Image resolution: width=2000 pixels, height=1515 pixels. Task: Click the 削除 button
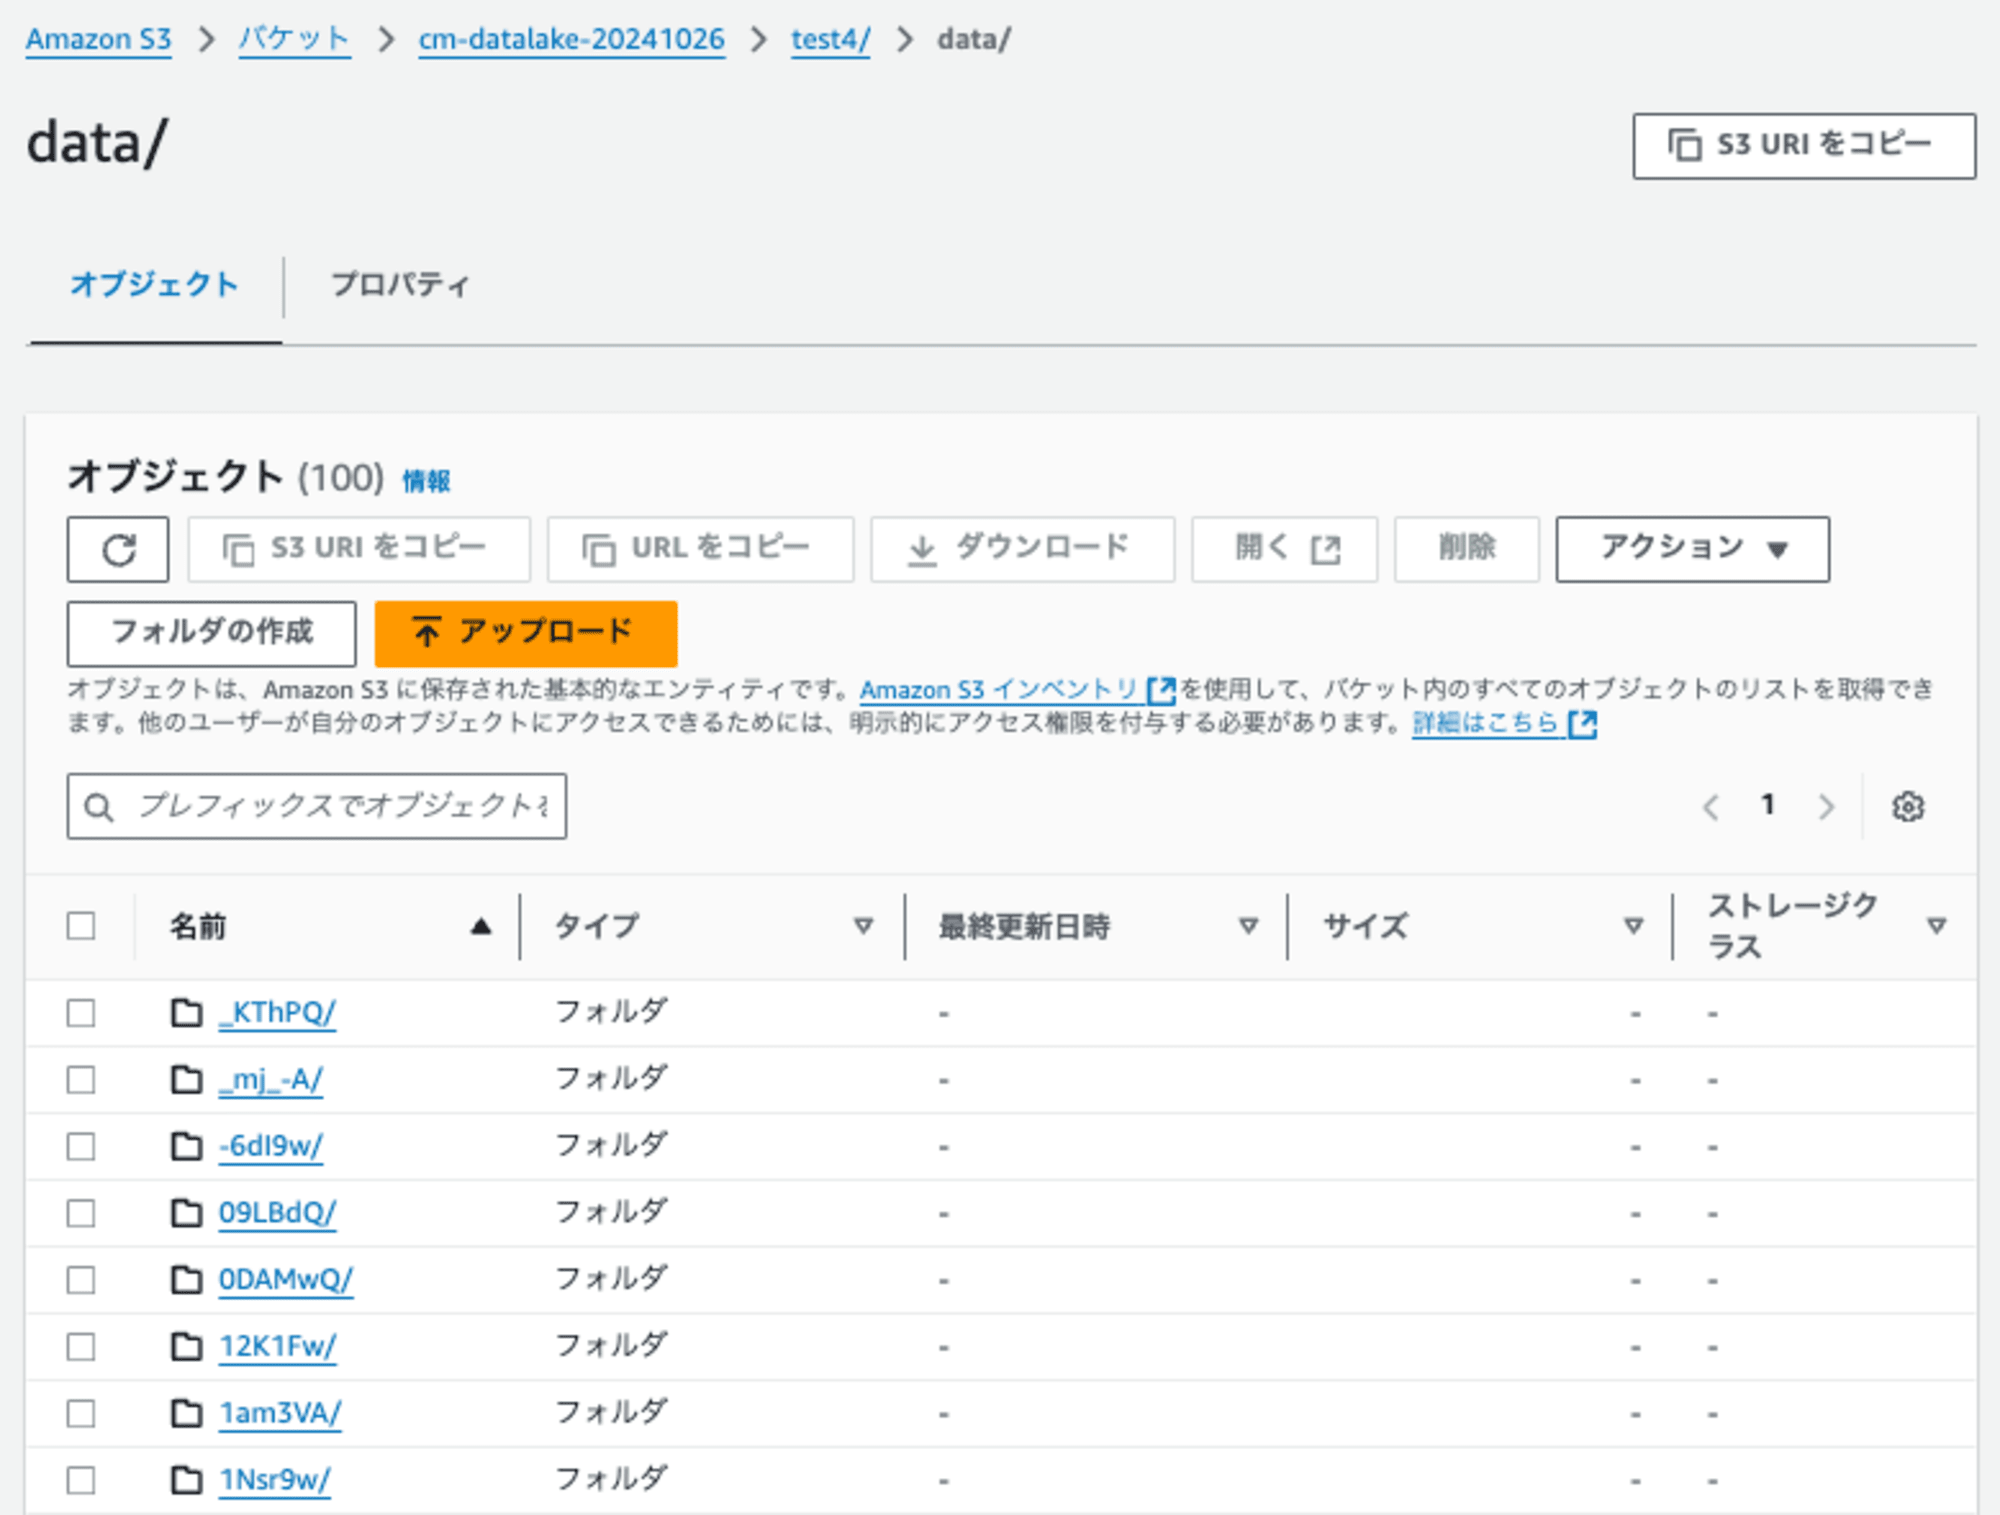pos(1467,549)
